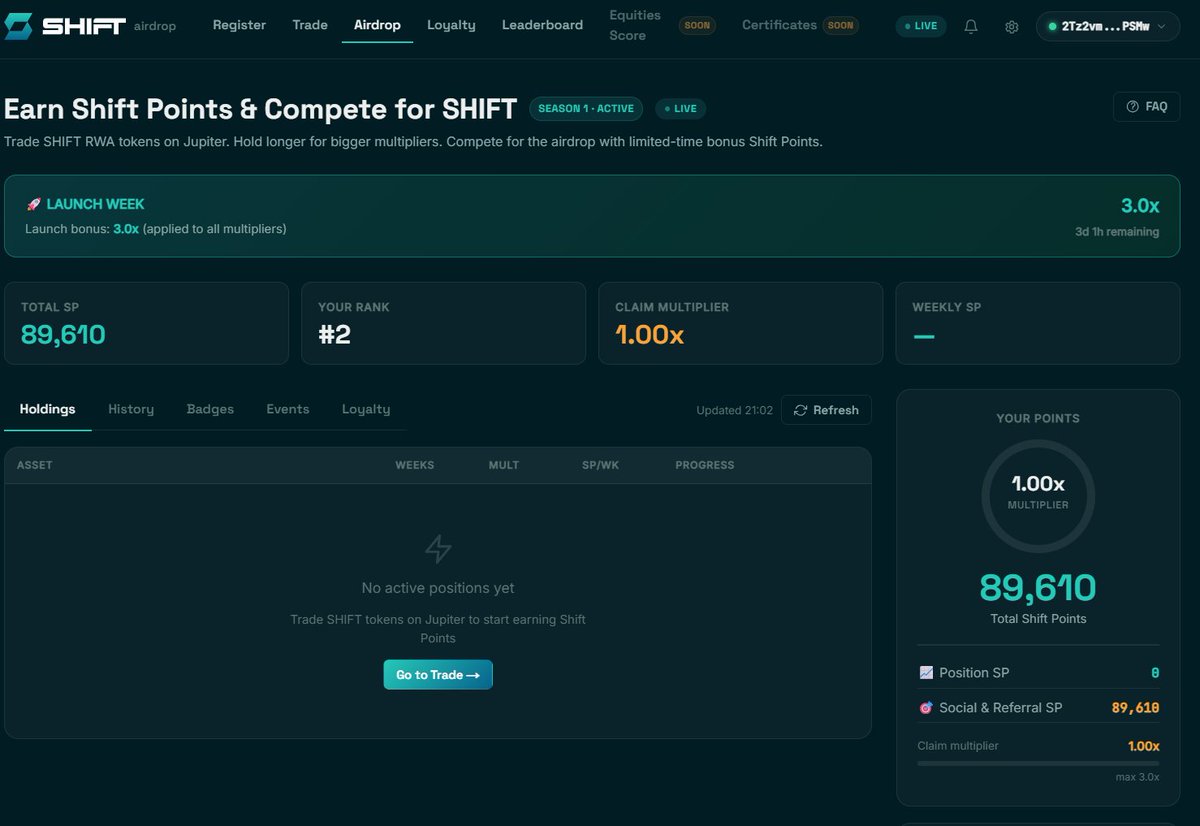Screen dimensions: 1200x826
Task: Click the SEASON 1 · ACTIVE badge
Action: 586,108
